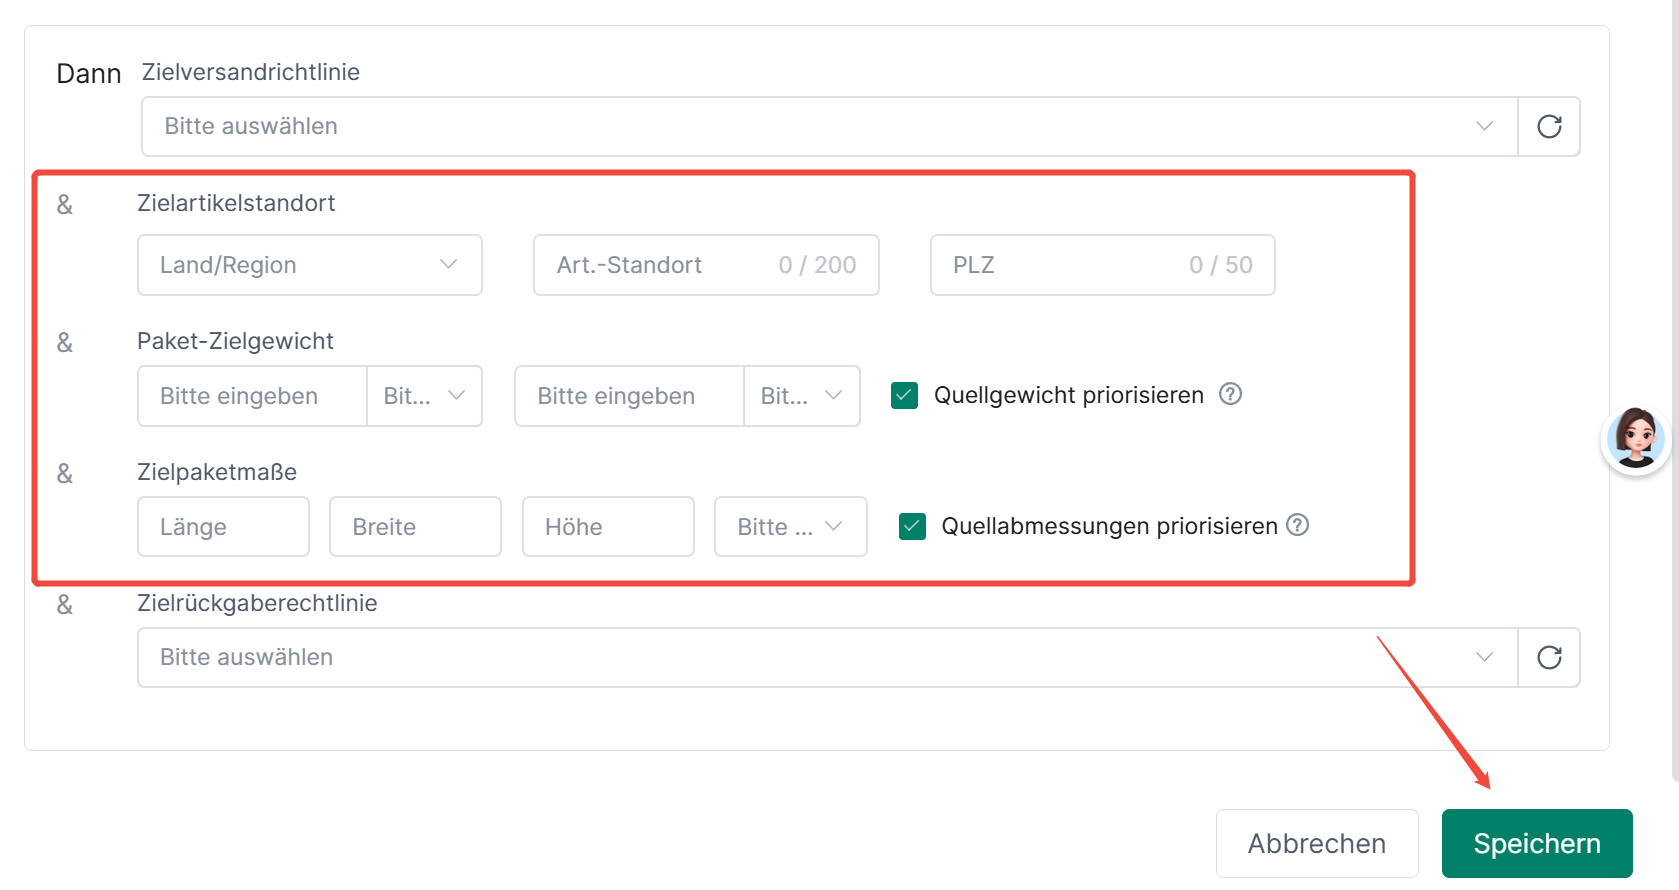Open the Zielversandrichtlinie dropdown
This screenshot has height=890, width=1679.
(x=829, y=127)
